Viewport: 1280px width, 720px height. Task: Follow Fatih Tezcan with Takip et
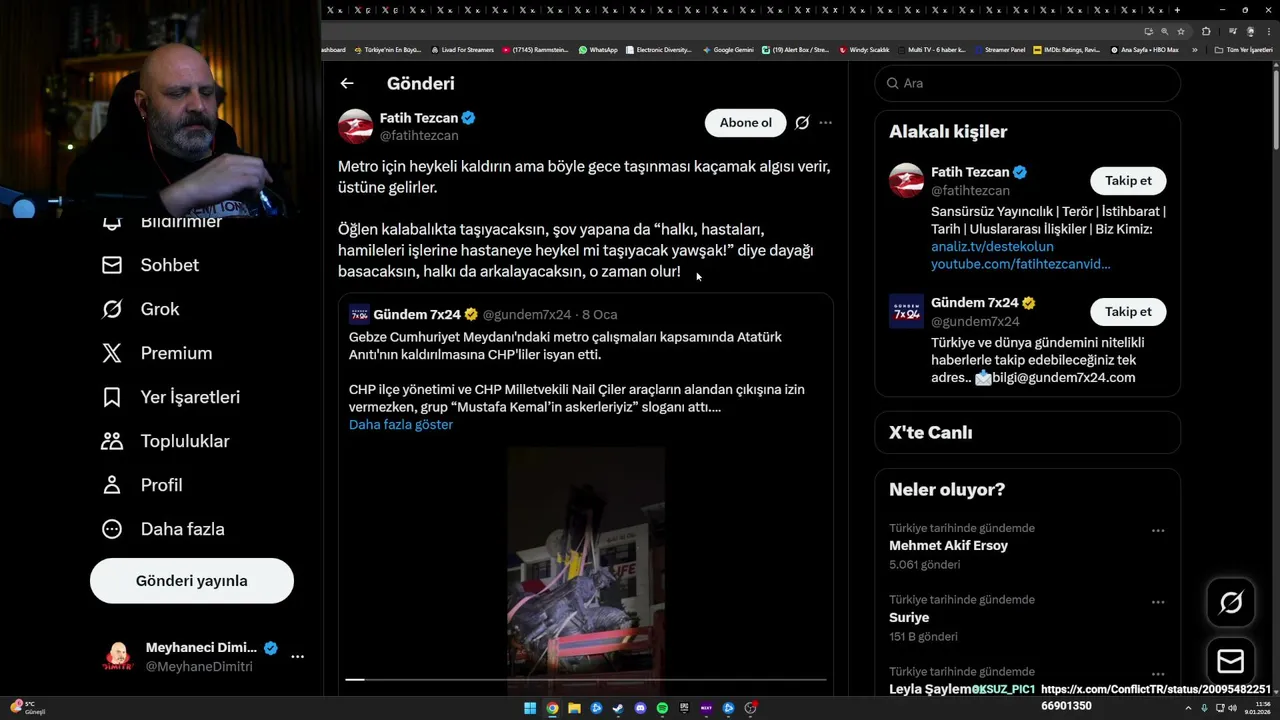click(1128, 181)
